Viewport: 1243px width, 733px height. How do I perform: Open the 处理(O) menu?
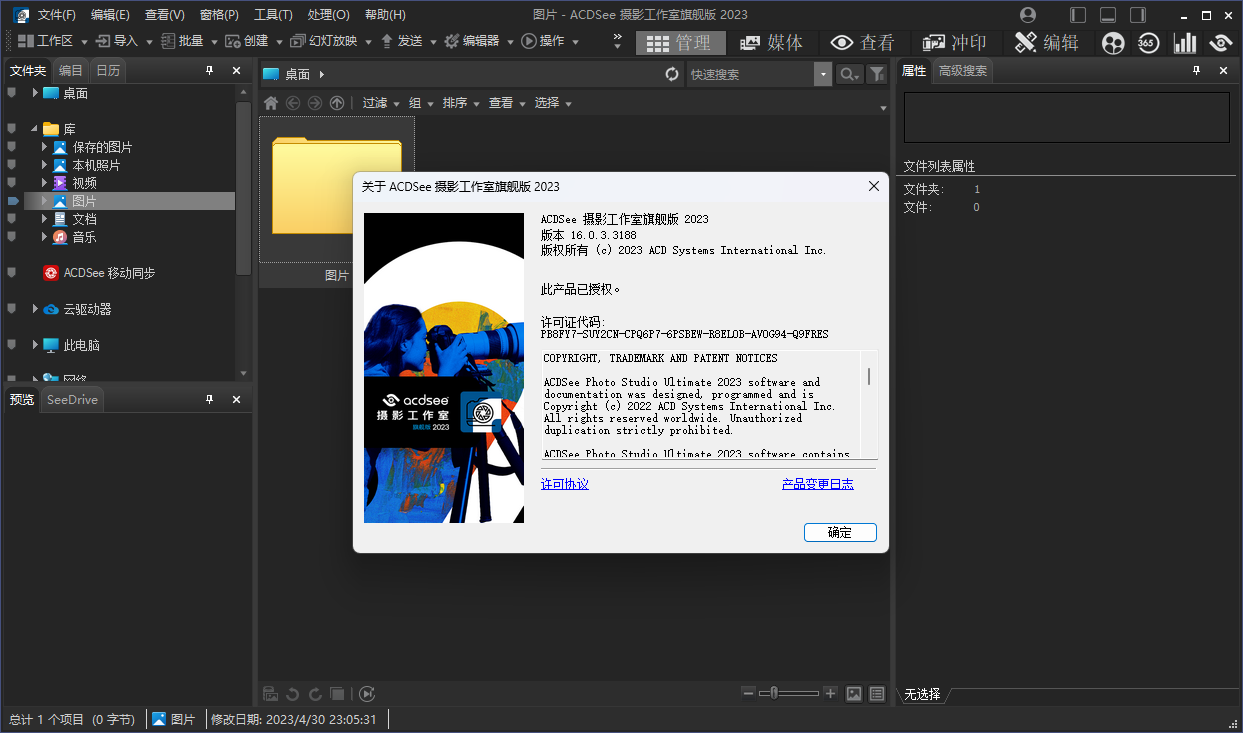328,15
